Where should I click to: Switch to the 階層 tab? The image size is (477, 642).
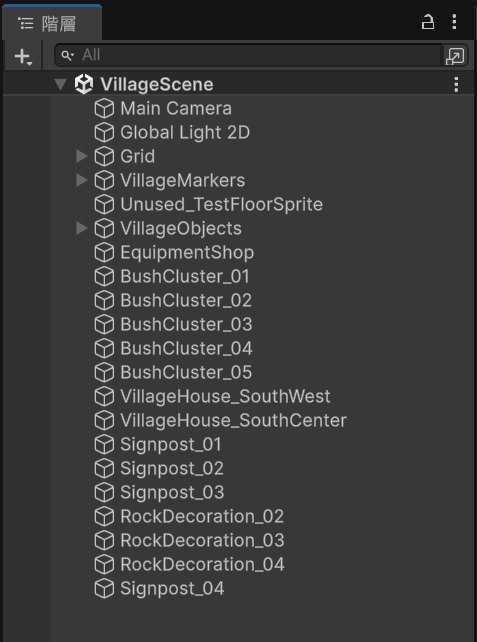[x=52, y=24]
